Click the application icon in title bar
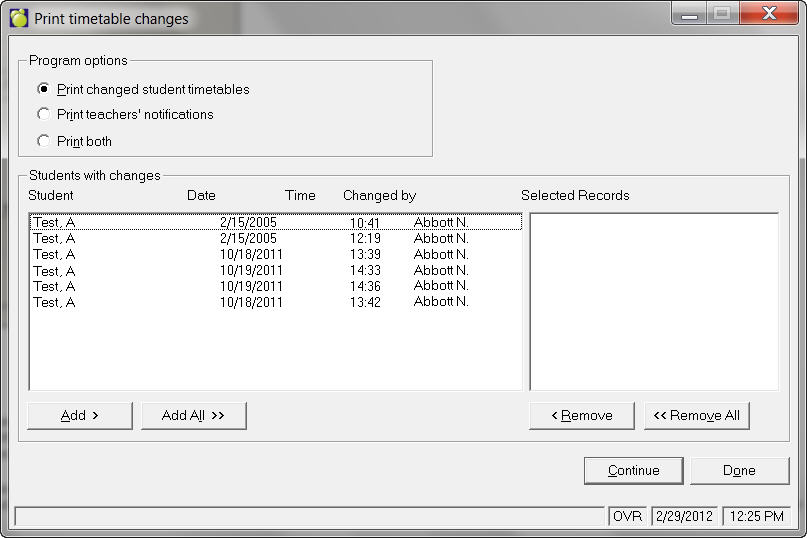 [18, 17]
